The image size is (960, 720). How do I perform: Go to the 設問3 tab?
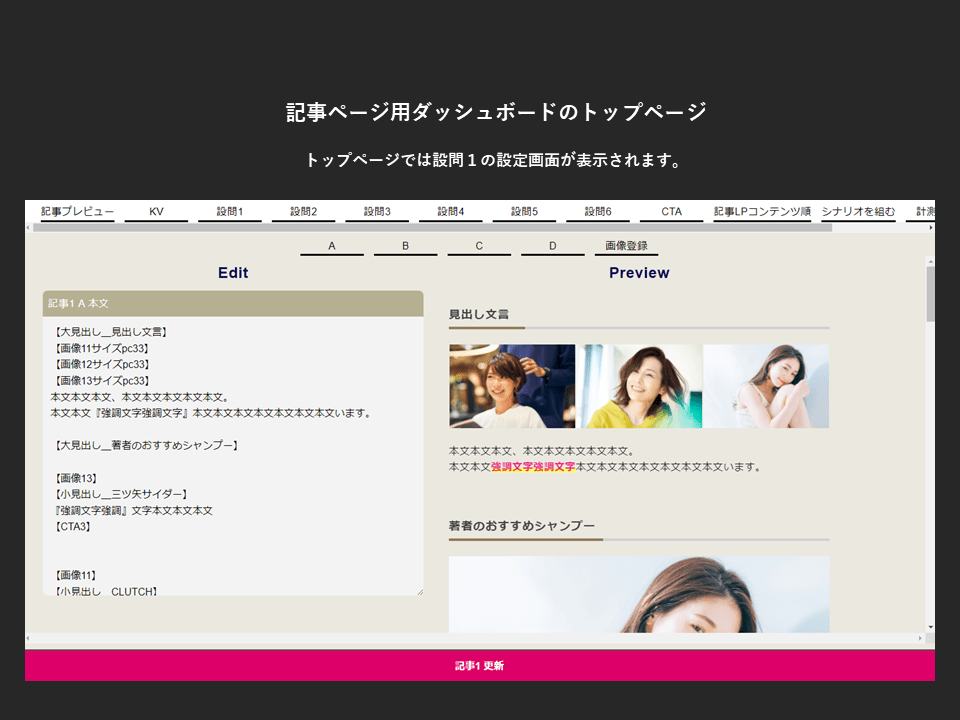tap(377, 212)
